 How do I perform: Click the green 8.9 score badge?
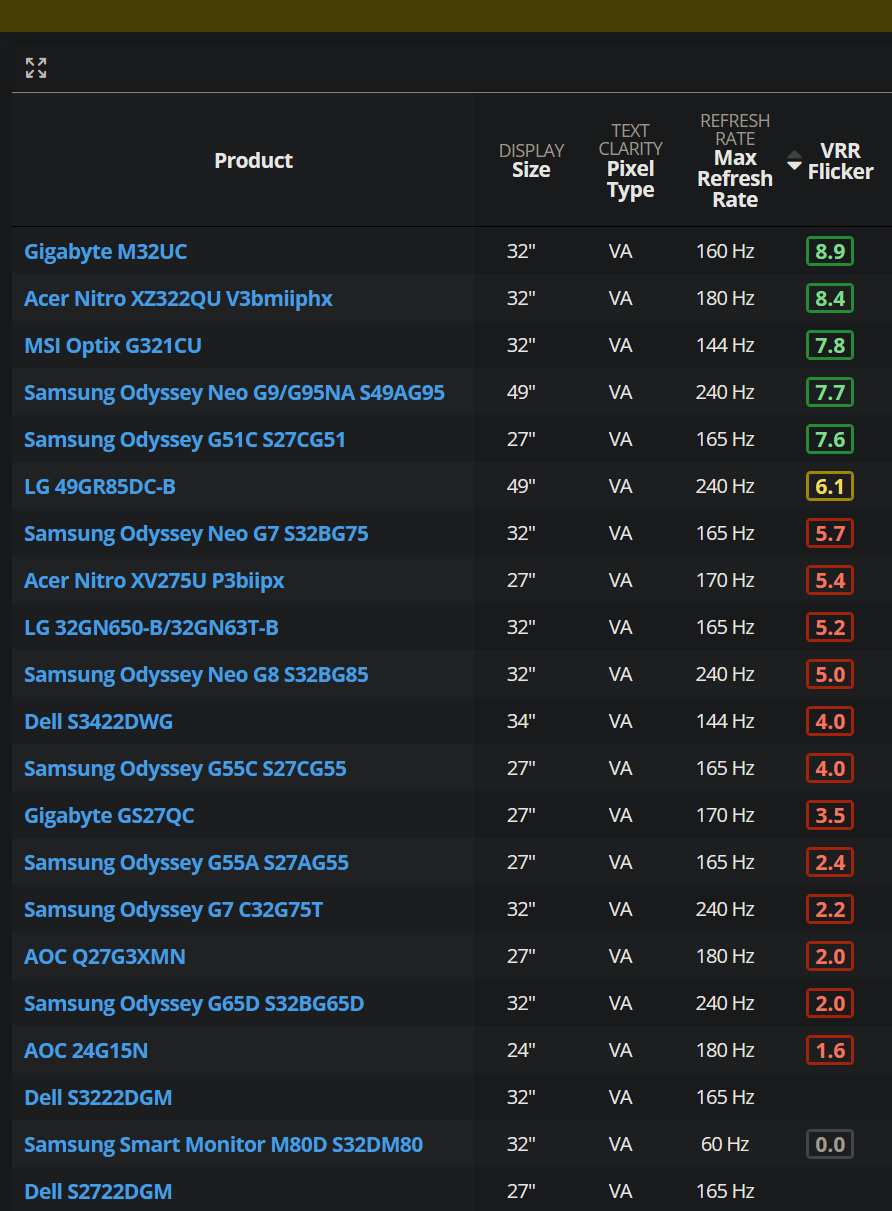pyautogui.click(x=829, y=251)
